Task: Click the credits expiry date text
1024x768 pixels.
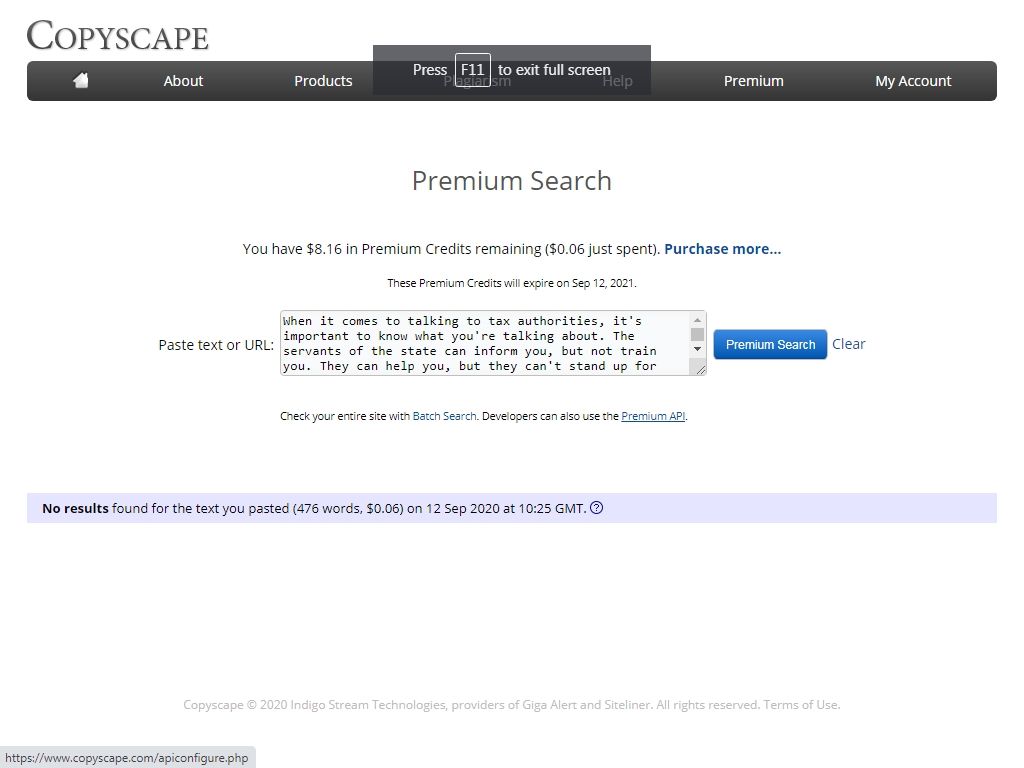Action: 512,283
